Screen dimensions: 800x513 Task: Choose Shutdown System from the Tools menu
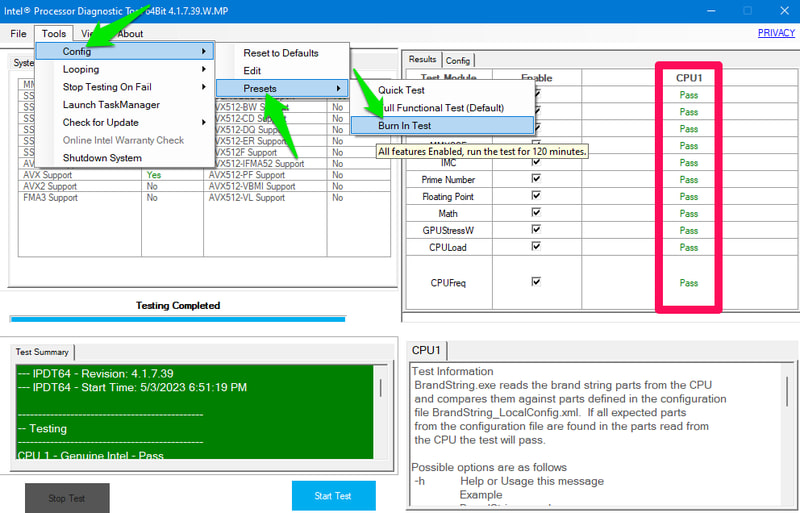tap(102, 158)
